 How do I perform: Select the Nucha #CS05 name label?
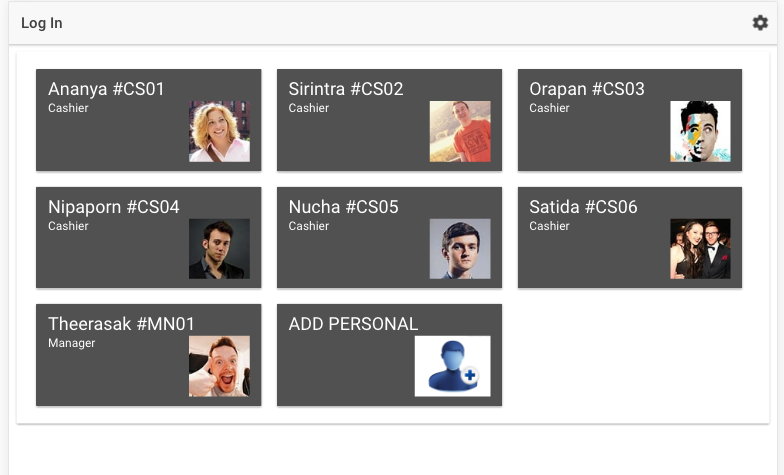343,207
